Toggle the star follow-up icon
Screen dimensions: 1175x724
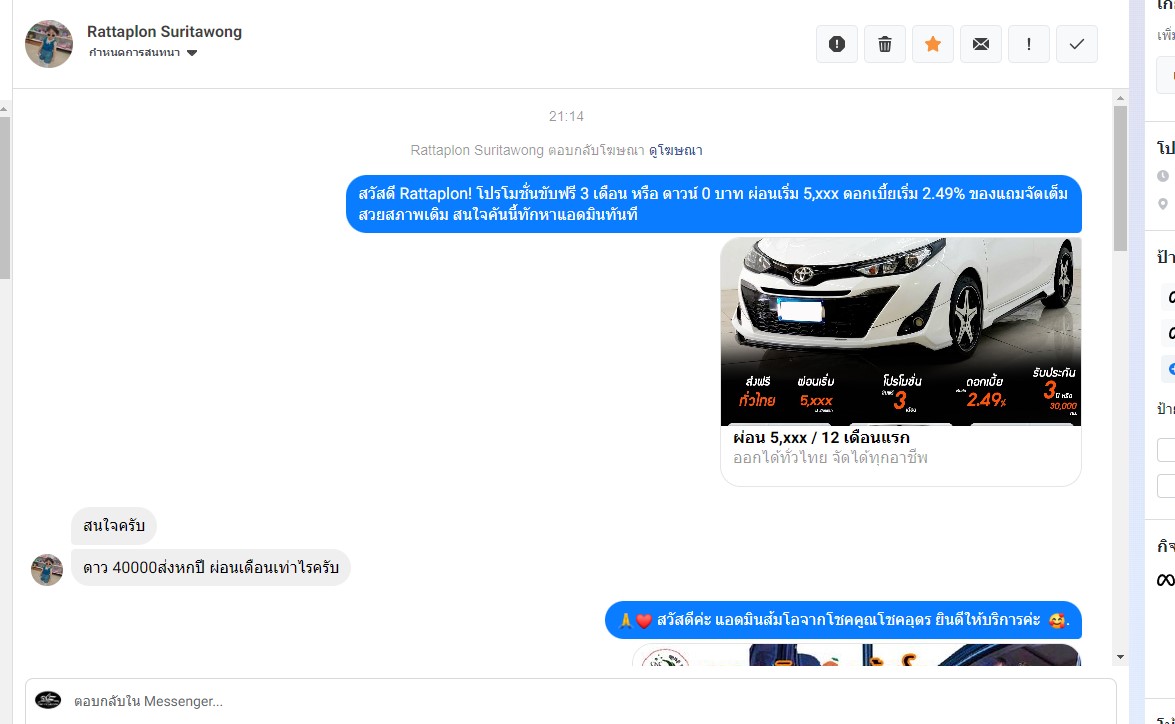932,44
